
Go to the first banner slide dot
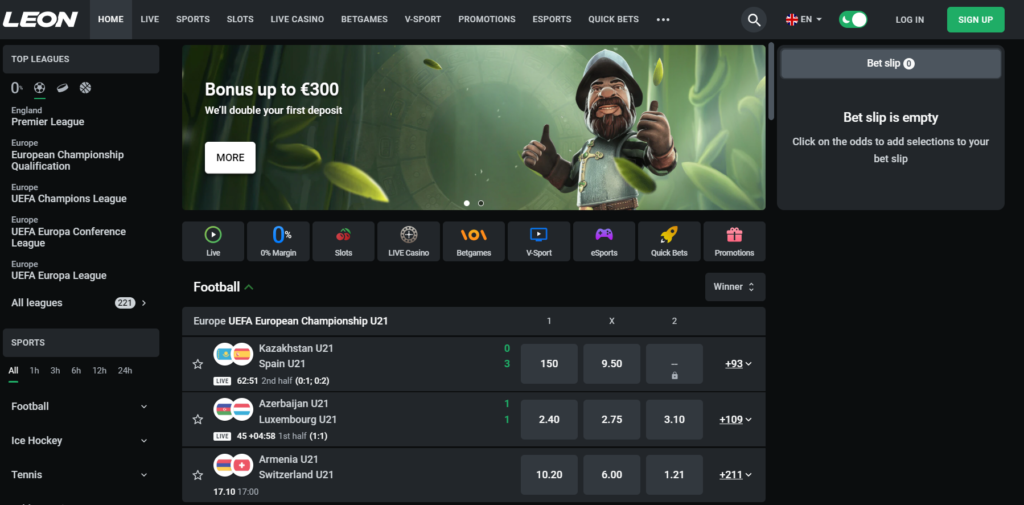(x=467, y=203)
